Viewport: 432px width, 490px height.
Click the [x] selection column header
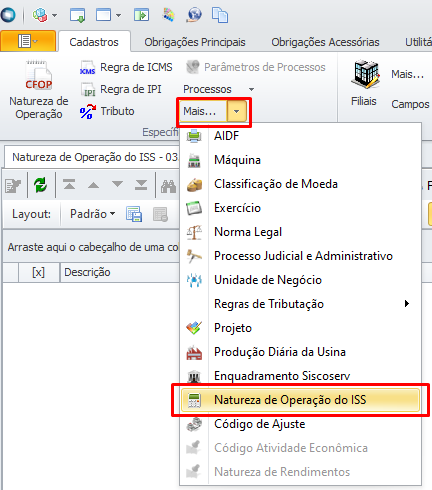click(x=38, y=272)
